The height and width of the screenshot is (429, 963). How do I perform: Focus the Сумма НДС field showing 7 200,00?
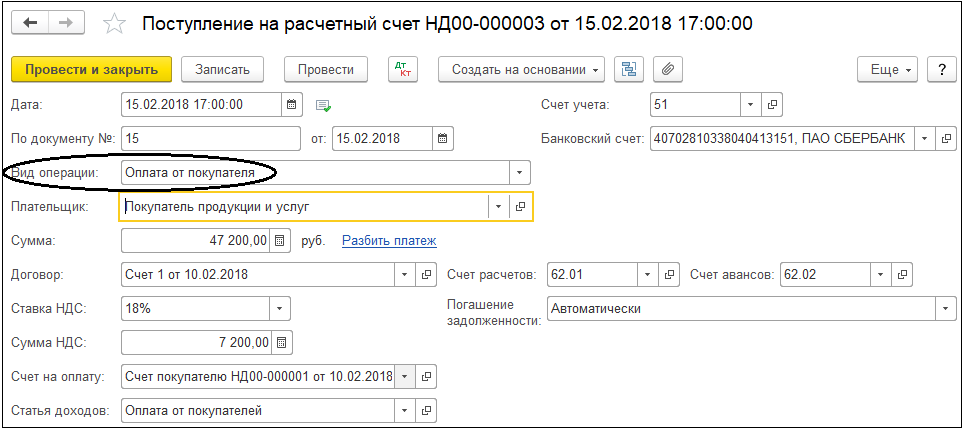196,342
